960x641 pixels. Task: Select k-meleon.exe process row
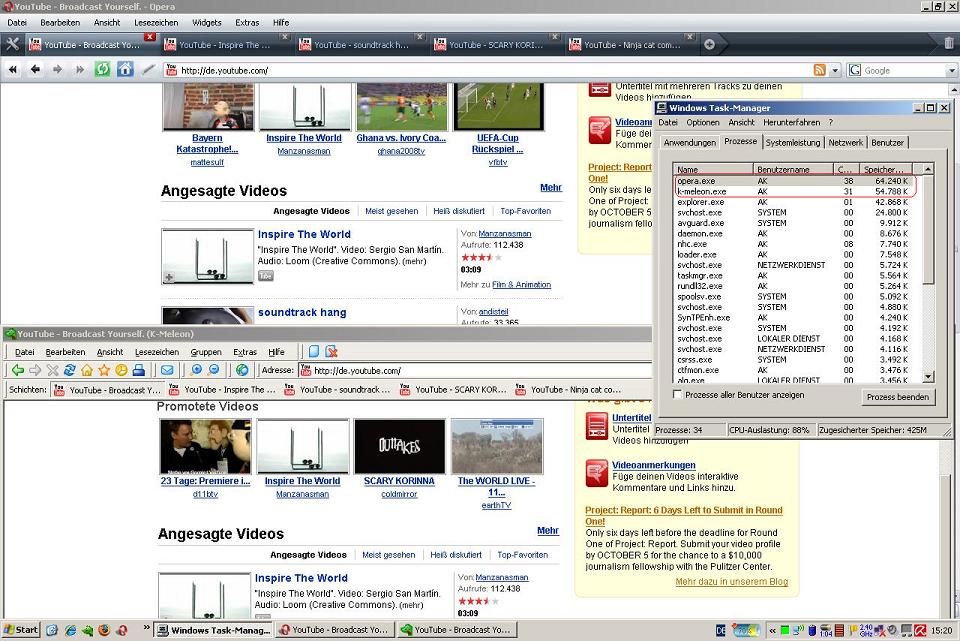(794, 192)
